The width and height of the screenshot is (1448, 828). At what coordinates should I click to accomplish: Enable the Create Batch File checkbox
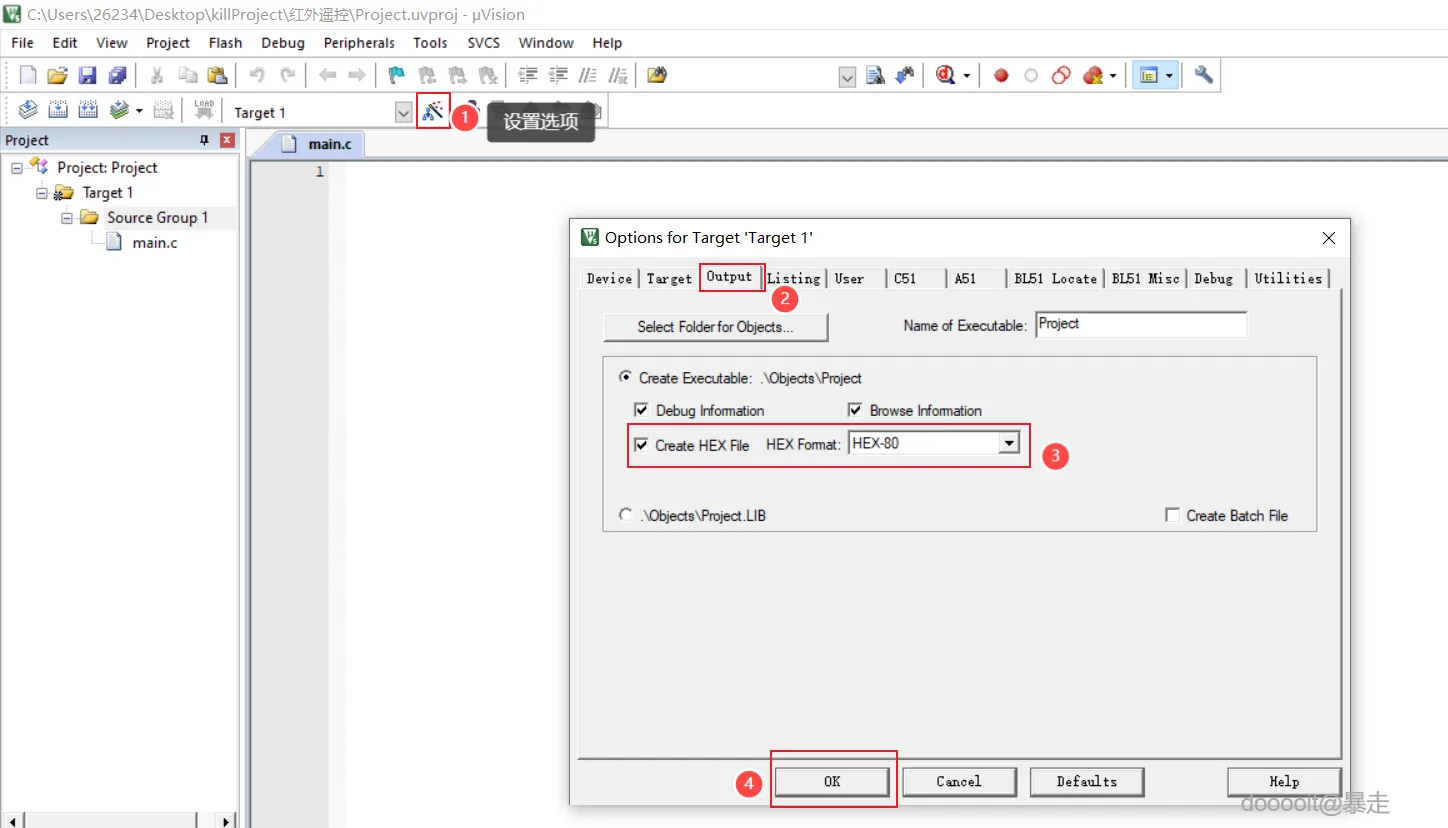click(x=1172, y=515)
